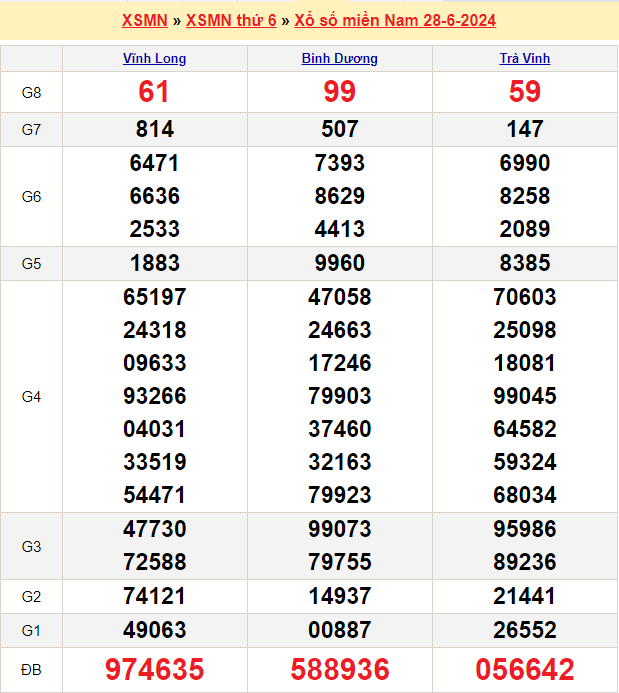Select the red G8 number 99

(339, 92)
